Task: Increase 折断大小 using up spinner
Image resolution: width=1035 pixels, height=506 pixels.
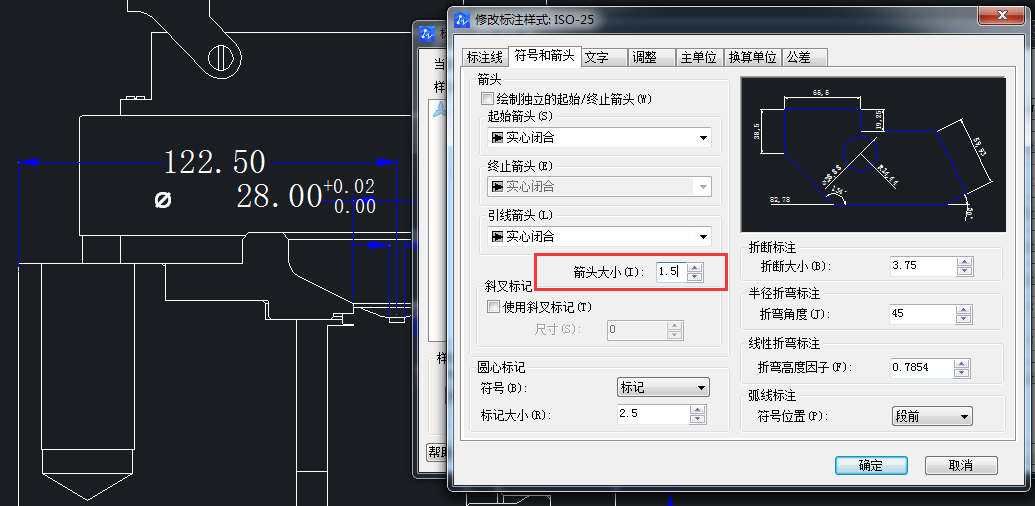Action: click(964, 262)
